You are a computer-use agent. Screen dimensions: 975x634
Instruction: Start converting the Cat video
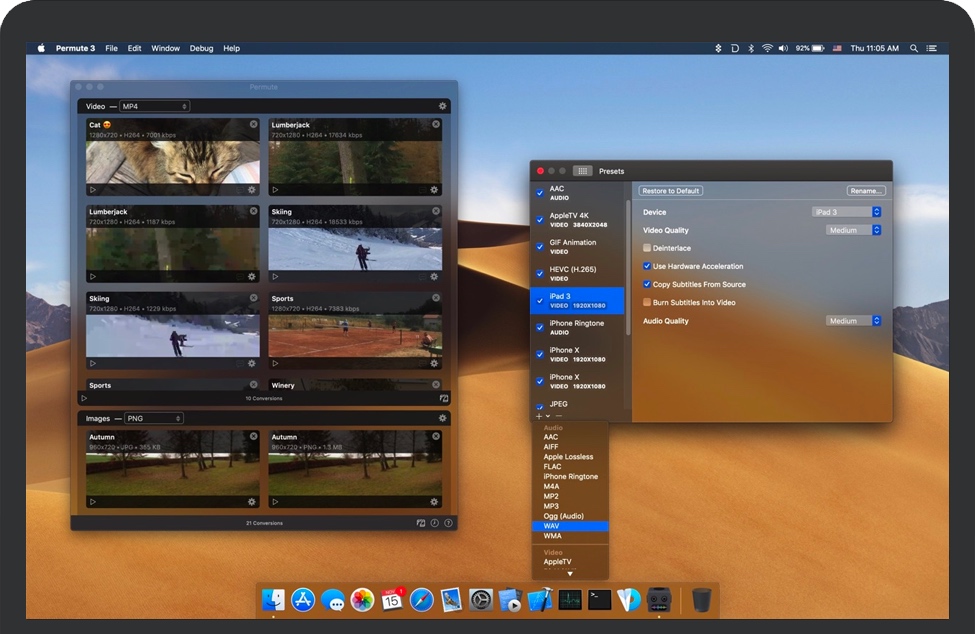pyautogui.click(x=93, y=190)
